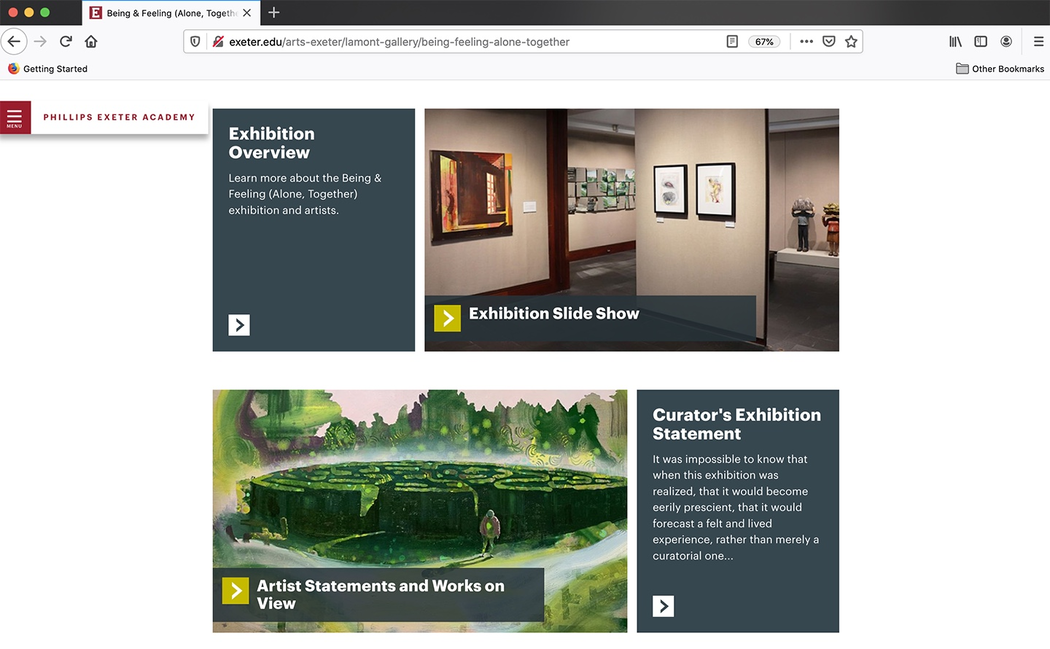The image size is (1050, 649).
Task: Go to the browser home page
Action: tap(91, 42)
